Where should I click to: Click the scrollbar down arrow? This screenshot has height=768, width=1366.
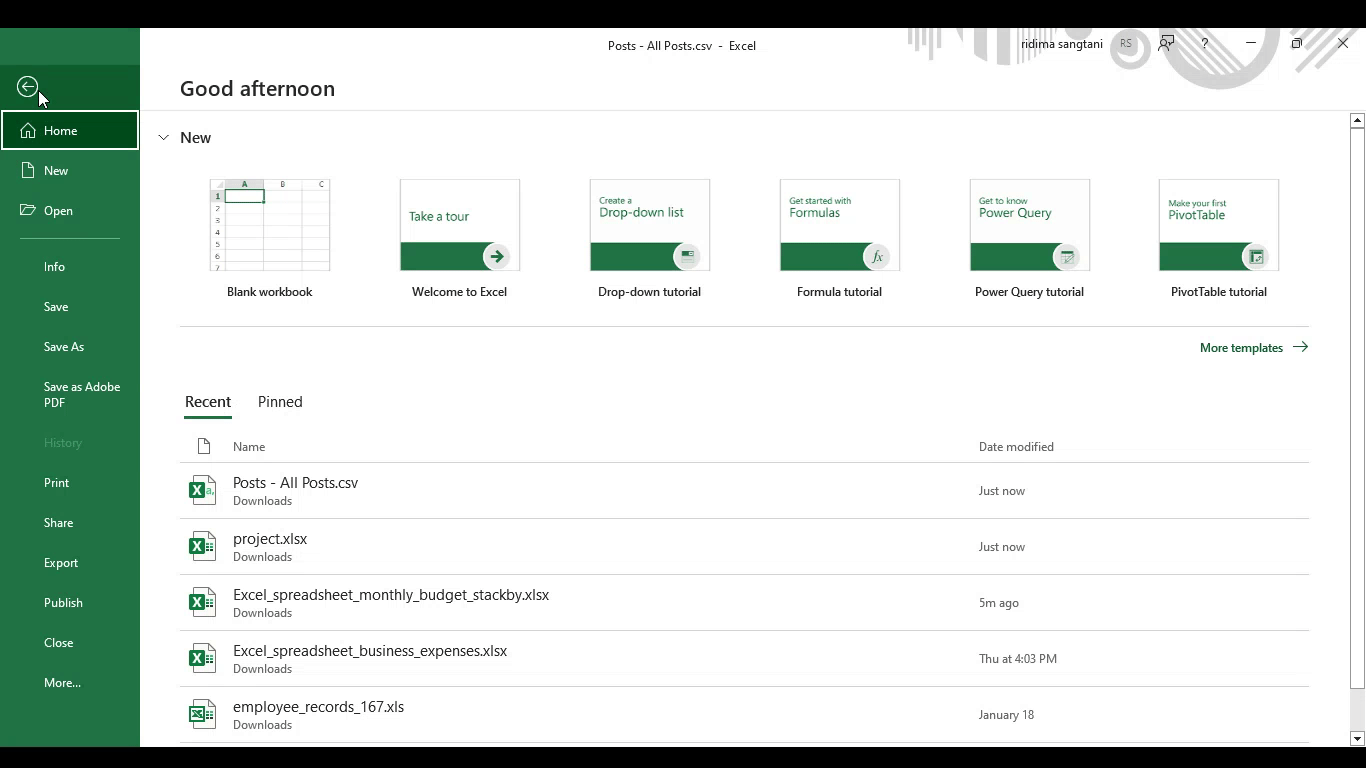click(x=1357, y=739)
